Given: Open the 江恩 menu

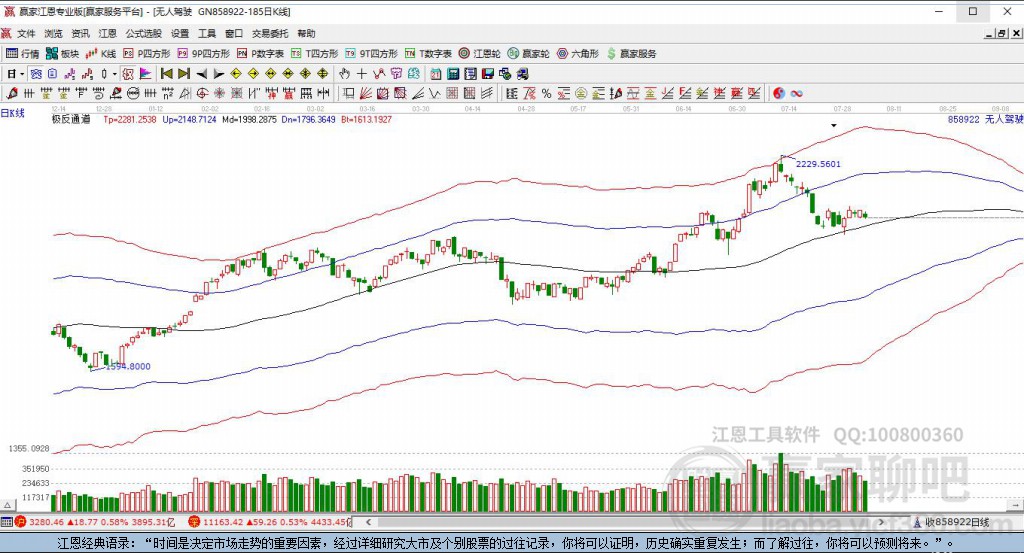Looking at the screenshot, I should 107,33.
